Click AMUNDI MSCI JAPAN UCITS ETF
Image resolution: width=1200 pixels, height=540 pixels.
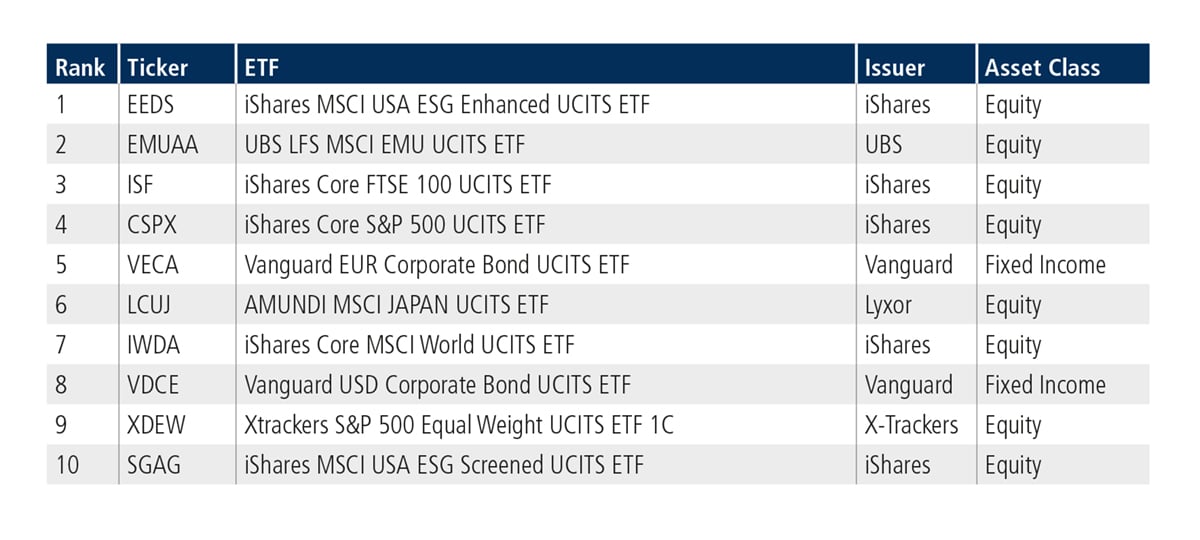[397, 305]
